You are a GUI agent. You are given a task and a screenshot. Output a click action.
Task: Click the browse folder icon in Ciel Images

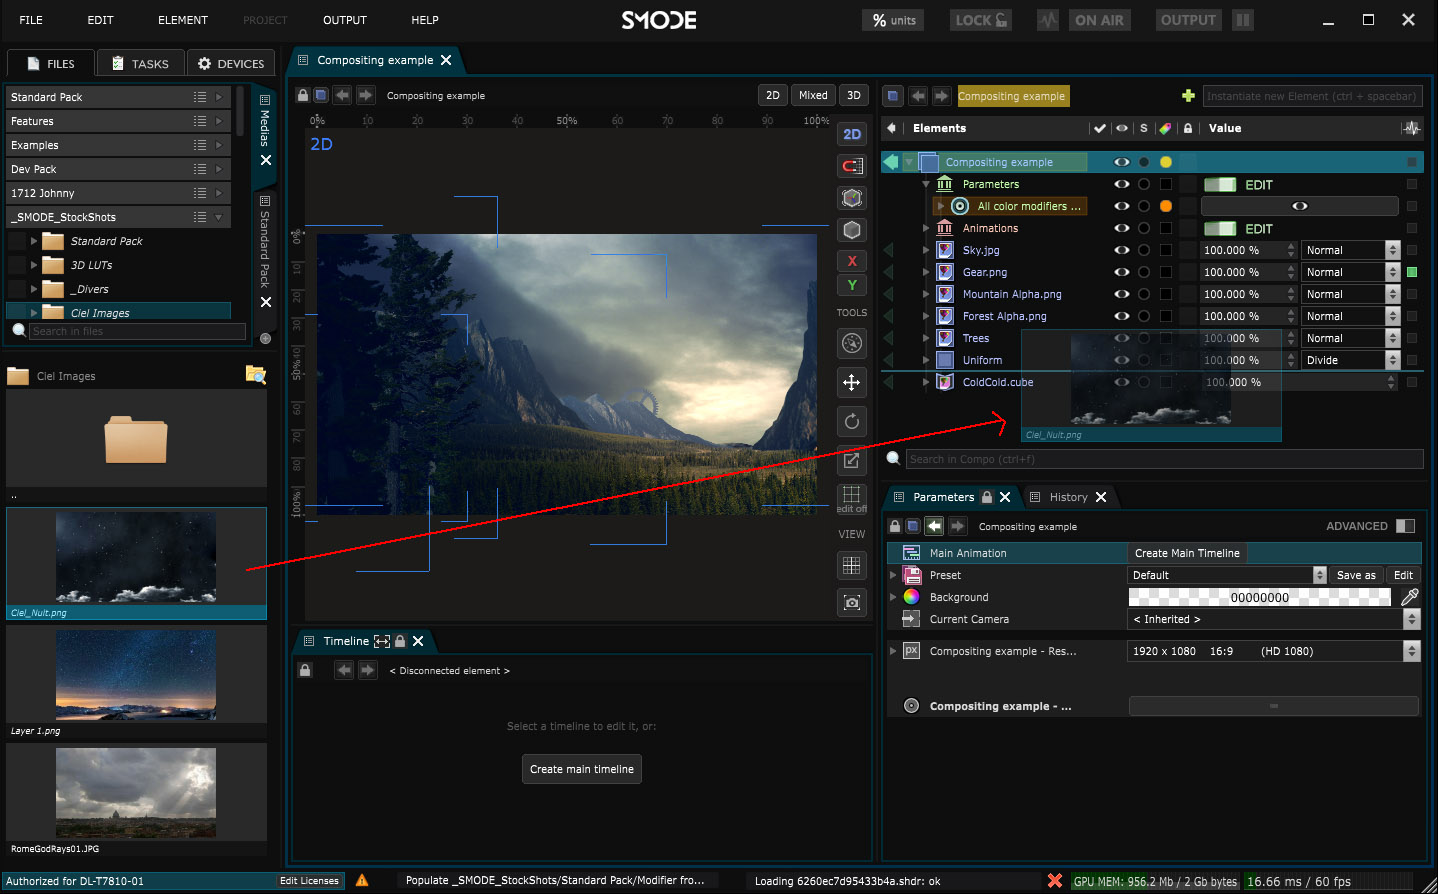[x=256, y=375]
